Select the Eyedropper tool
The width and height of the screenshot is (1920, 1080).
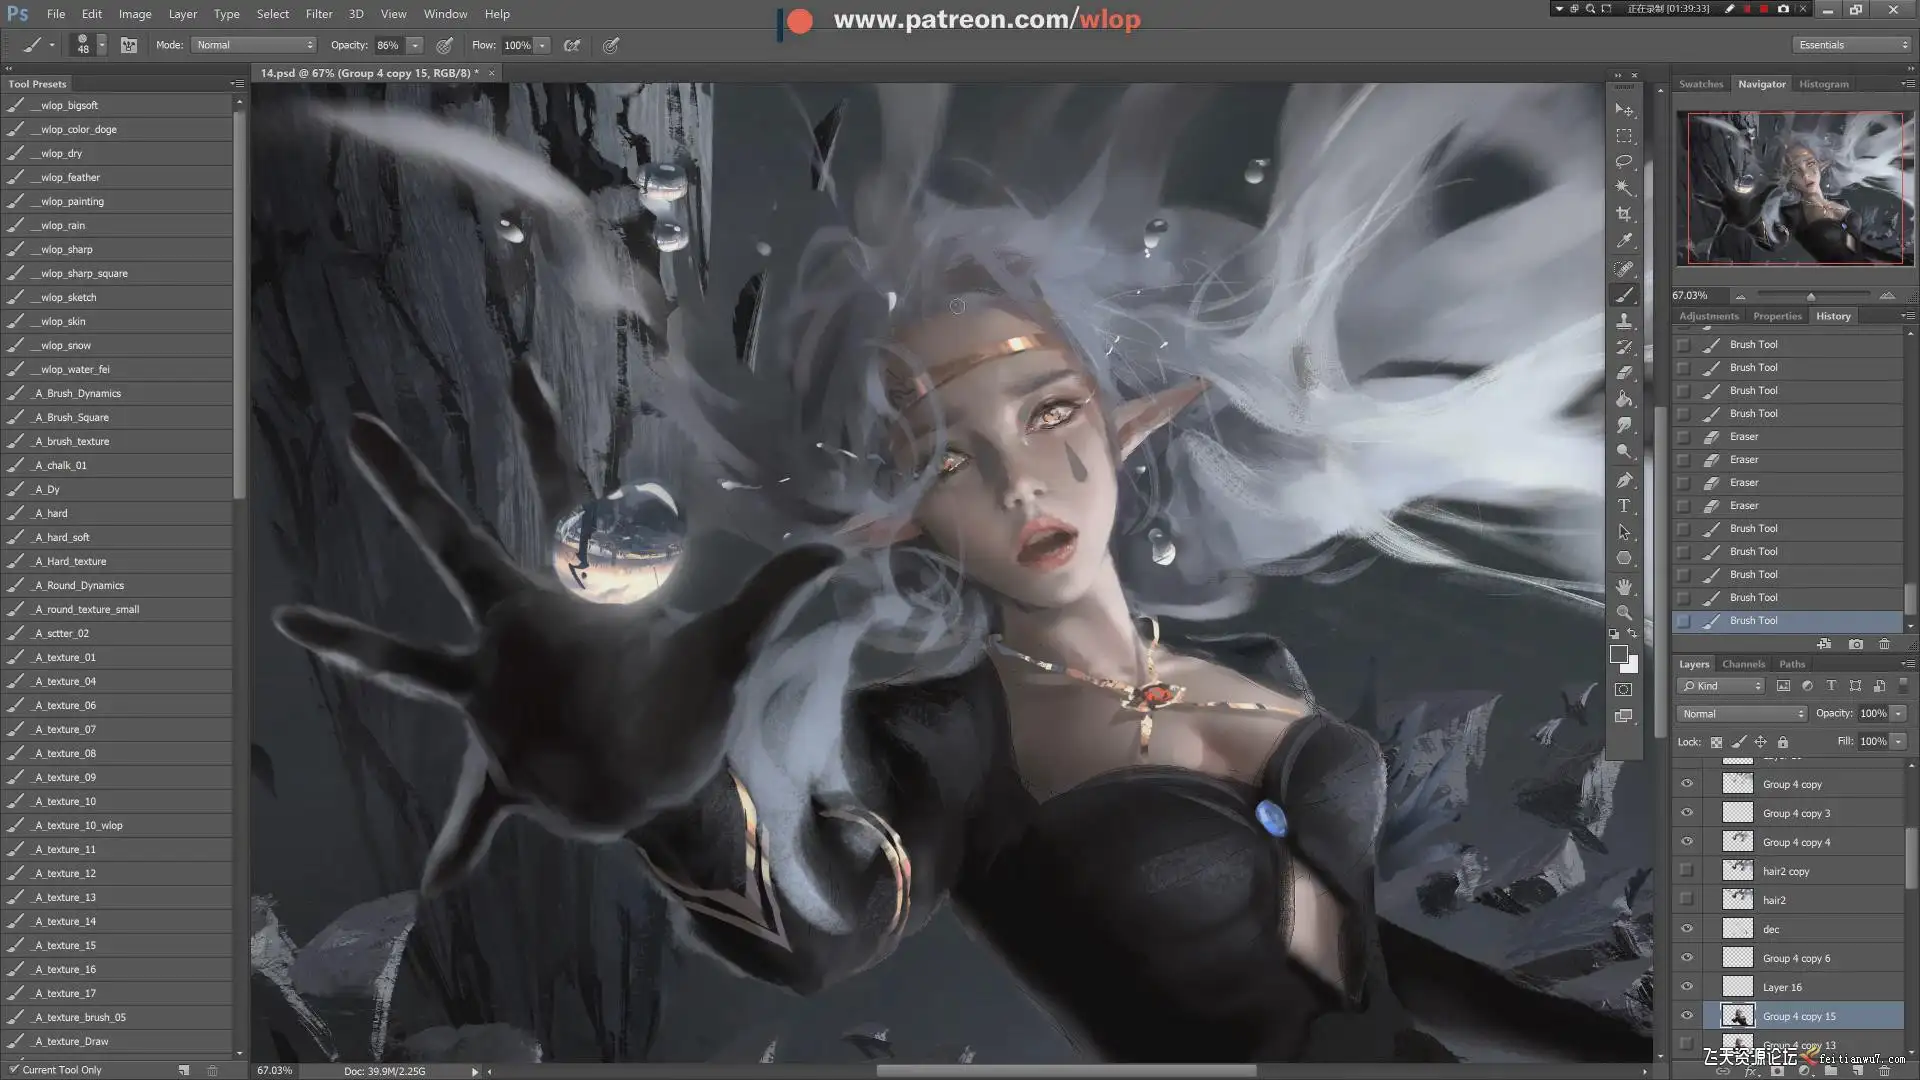pos(1624,241)
